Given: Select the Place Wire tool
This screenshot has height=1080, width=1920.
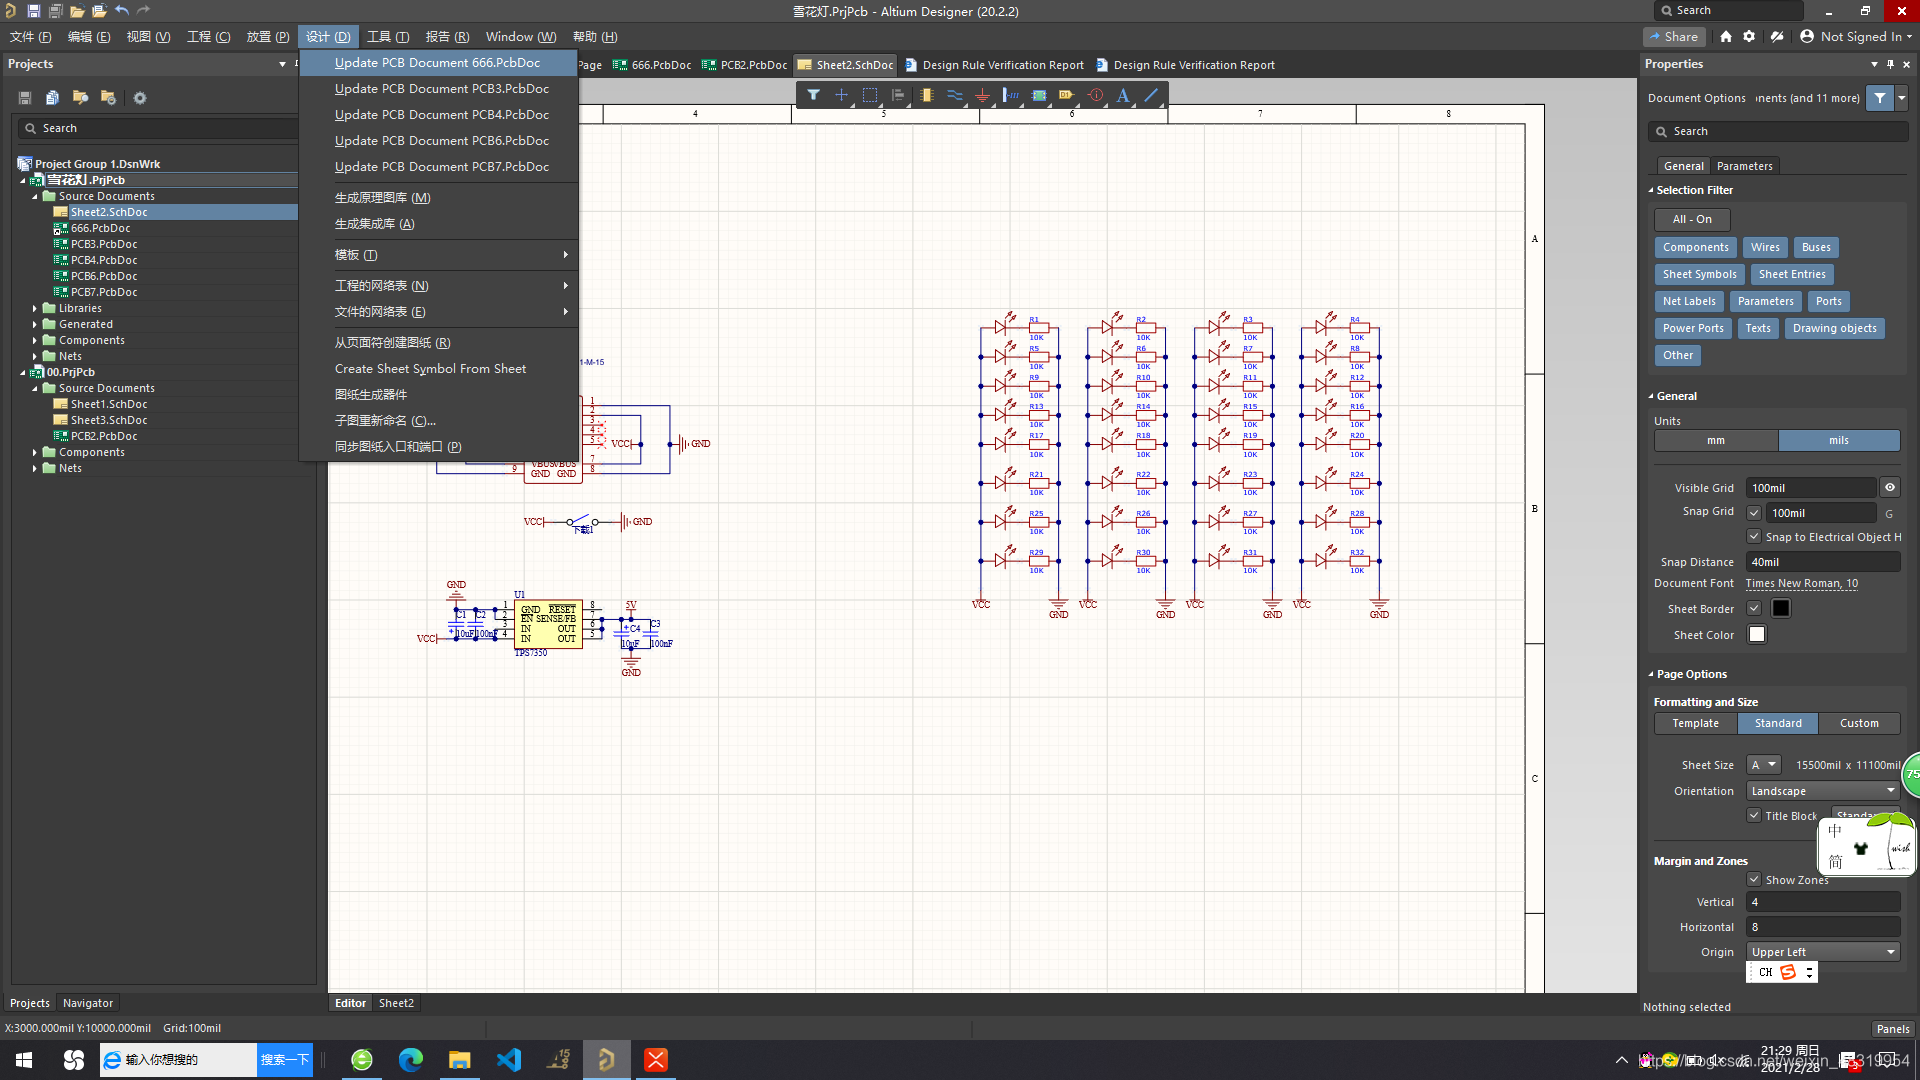Looking at the screenshot, I should pos(955,95).
